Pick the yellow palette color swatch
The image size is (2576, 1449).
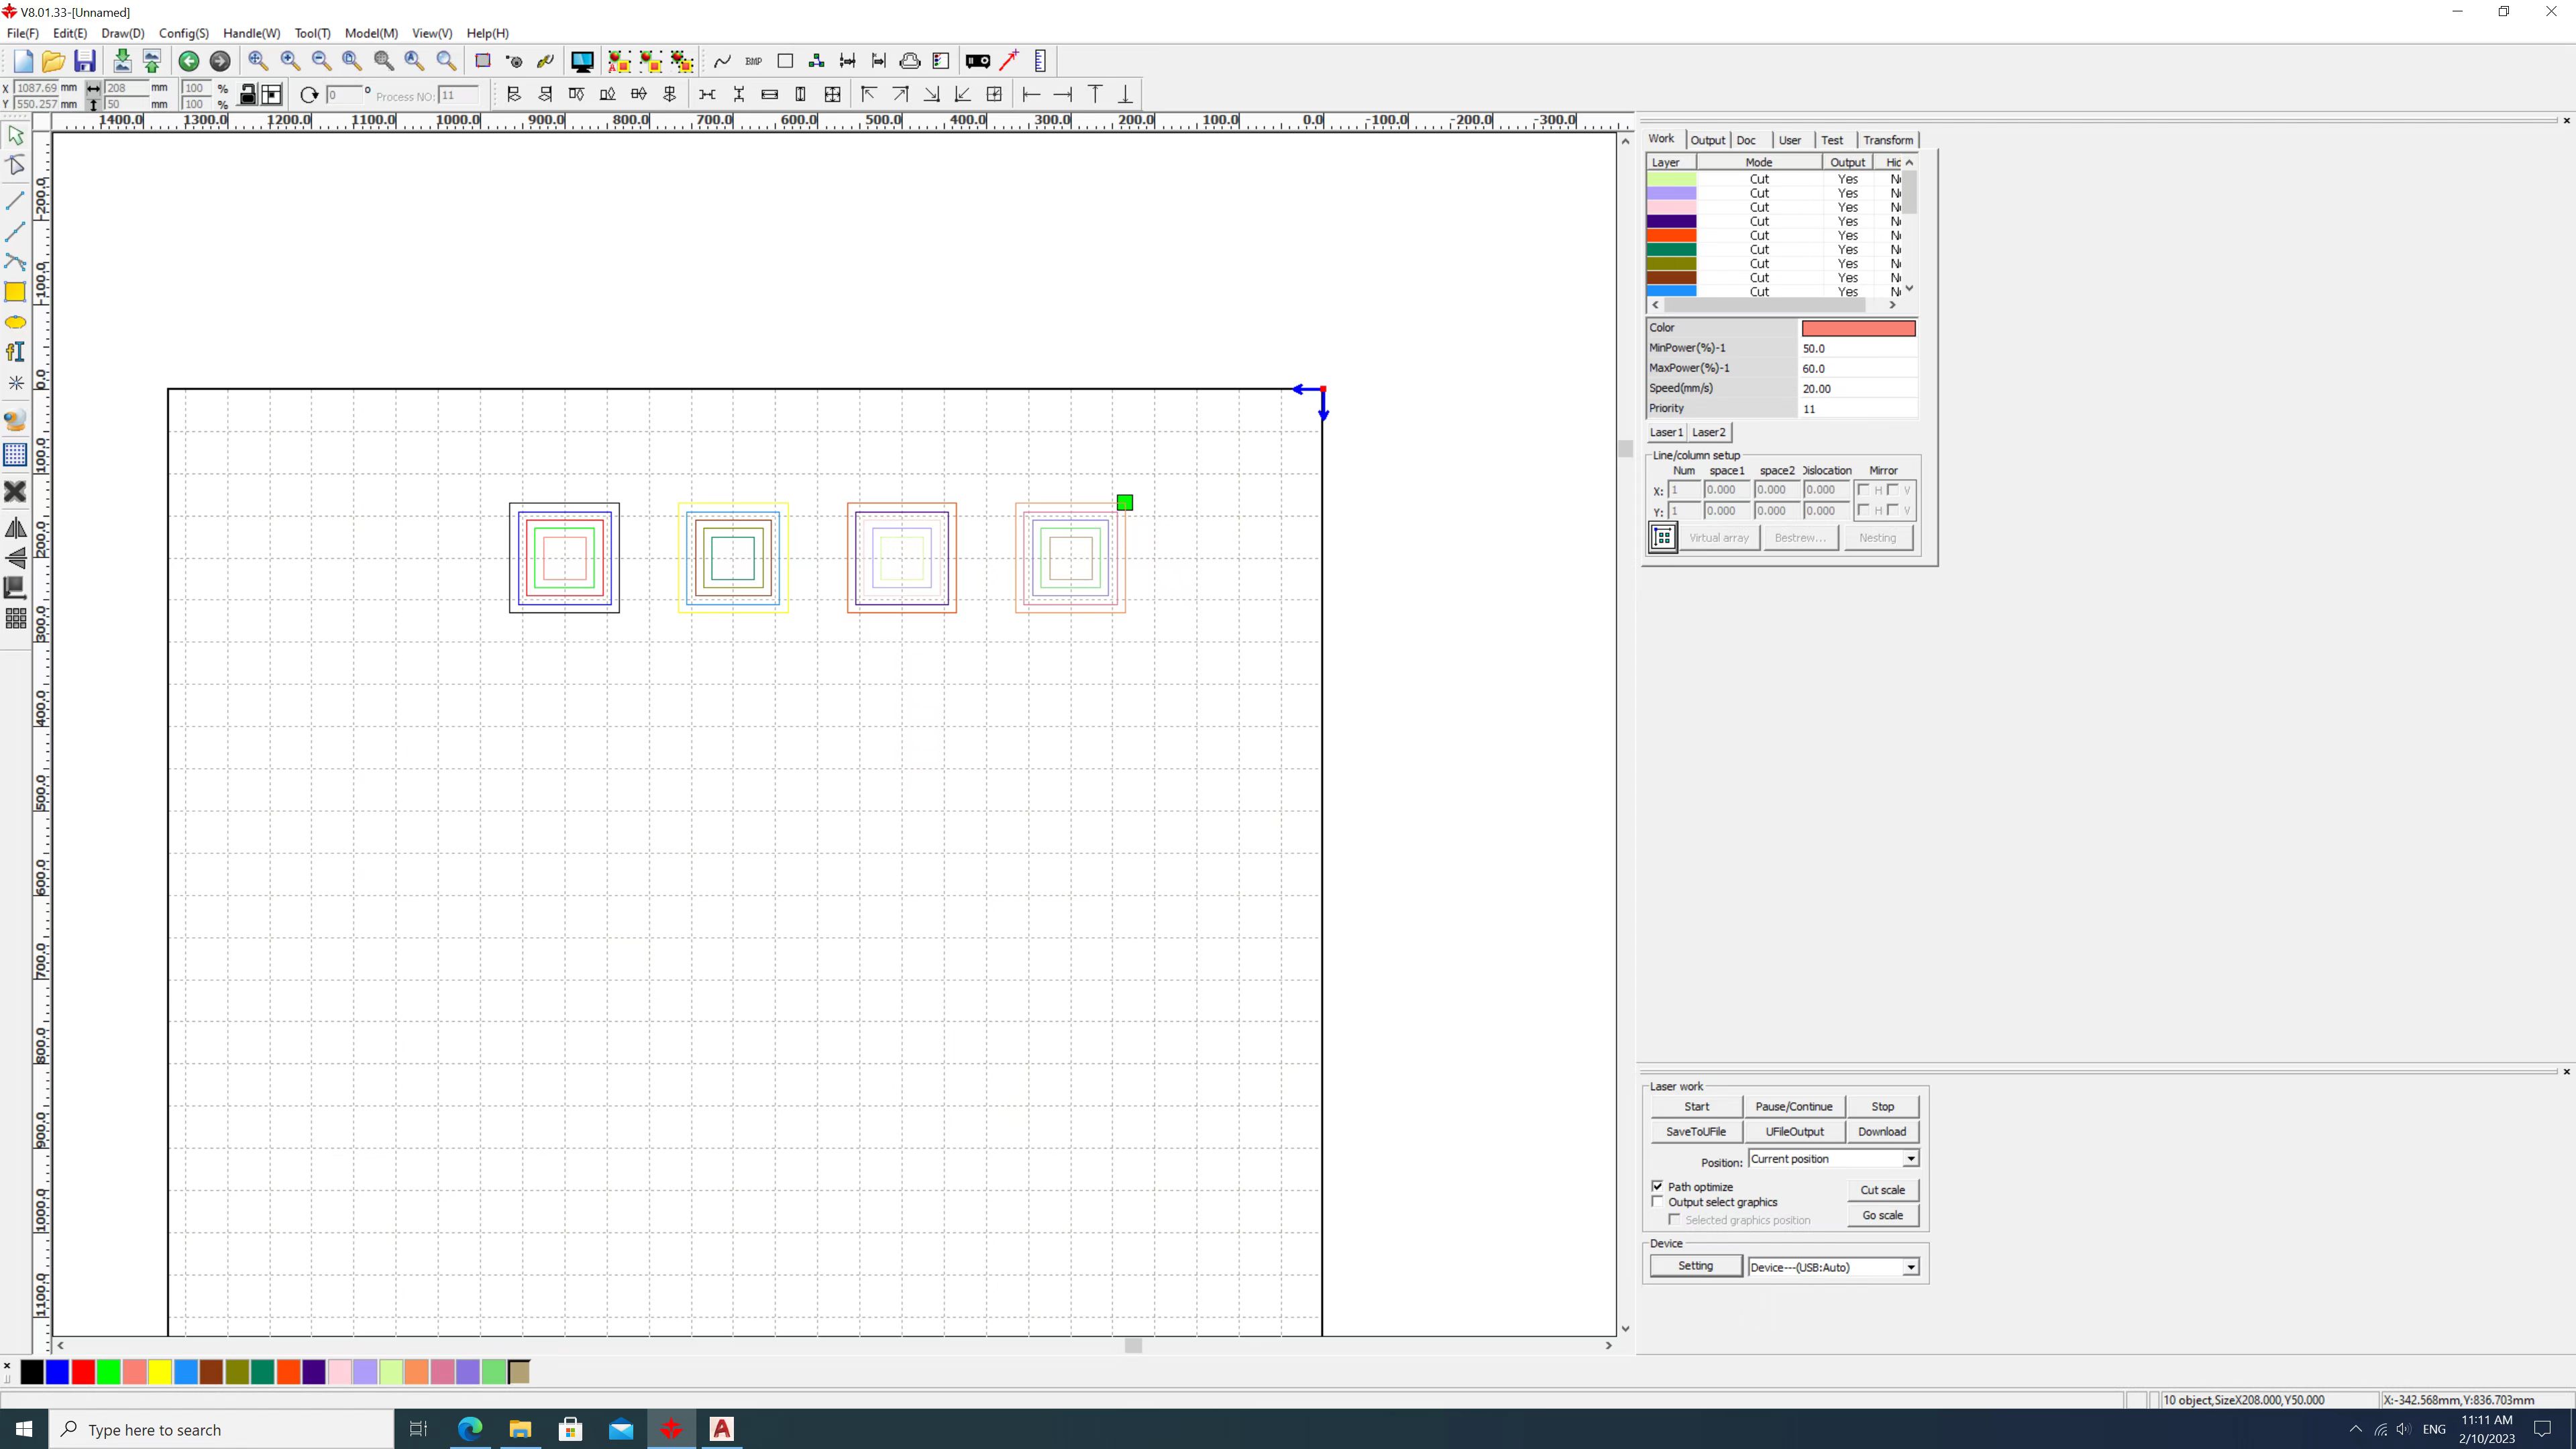click(160, 1372)
